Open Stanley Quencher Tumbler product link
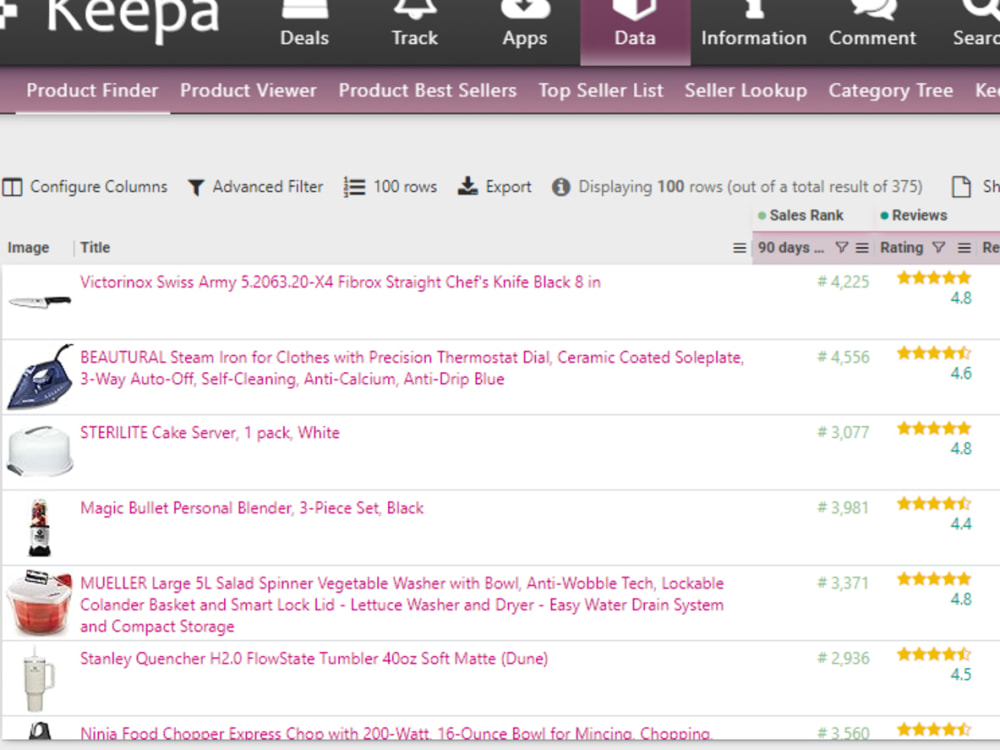Viewport: 1000px width, 750px height. (x=314, y=658)
